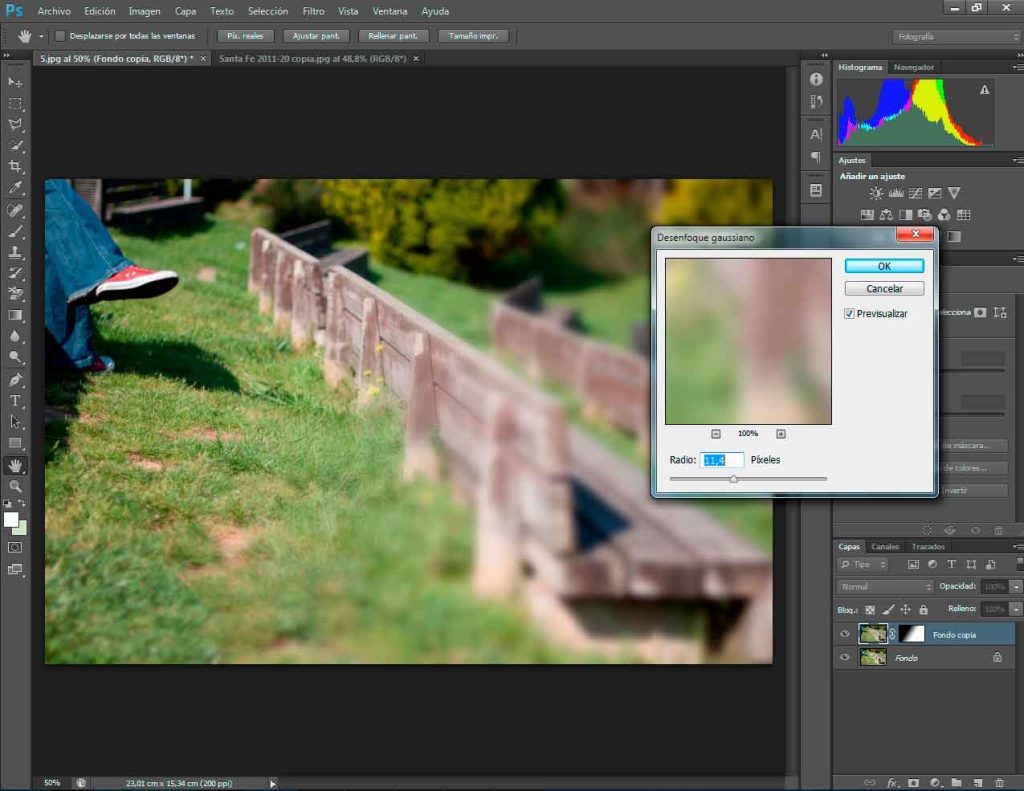Hide the Fondo copia layer
The height and width of the screenshot is (791, 1024).
point(845,634)
